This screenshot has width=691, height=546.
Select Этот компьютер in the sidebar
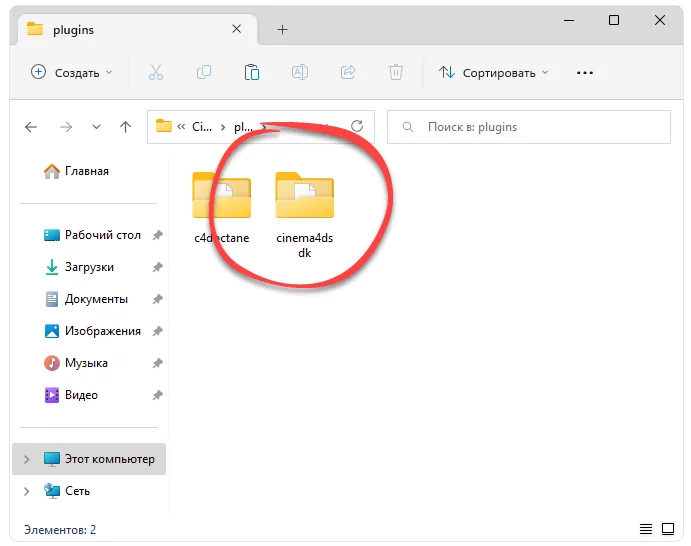[89, 459]
